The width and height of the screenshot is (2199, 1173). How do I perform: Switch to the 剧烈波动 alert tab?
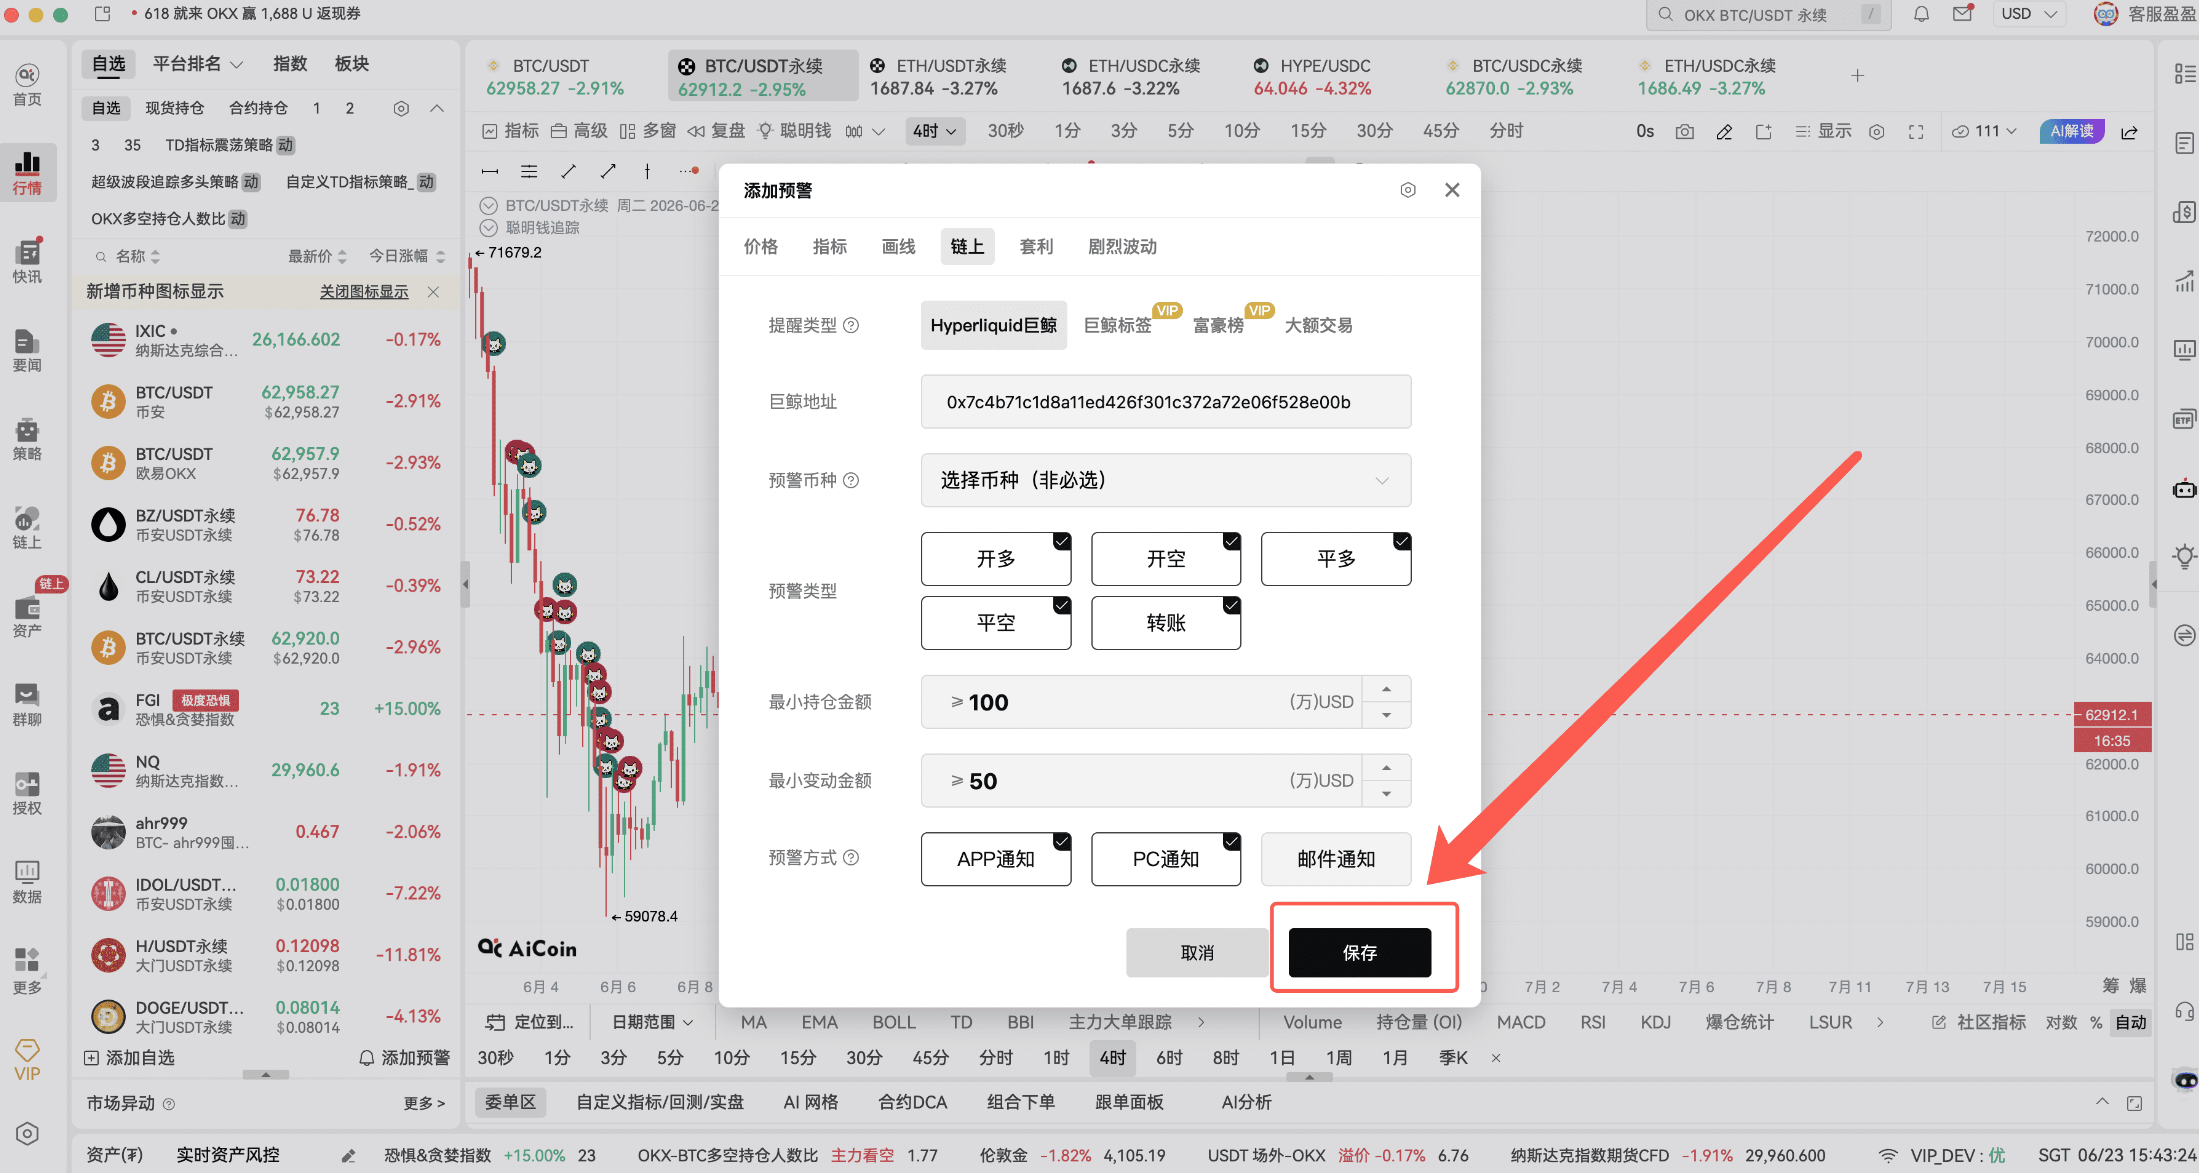[1123, 246]
